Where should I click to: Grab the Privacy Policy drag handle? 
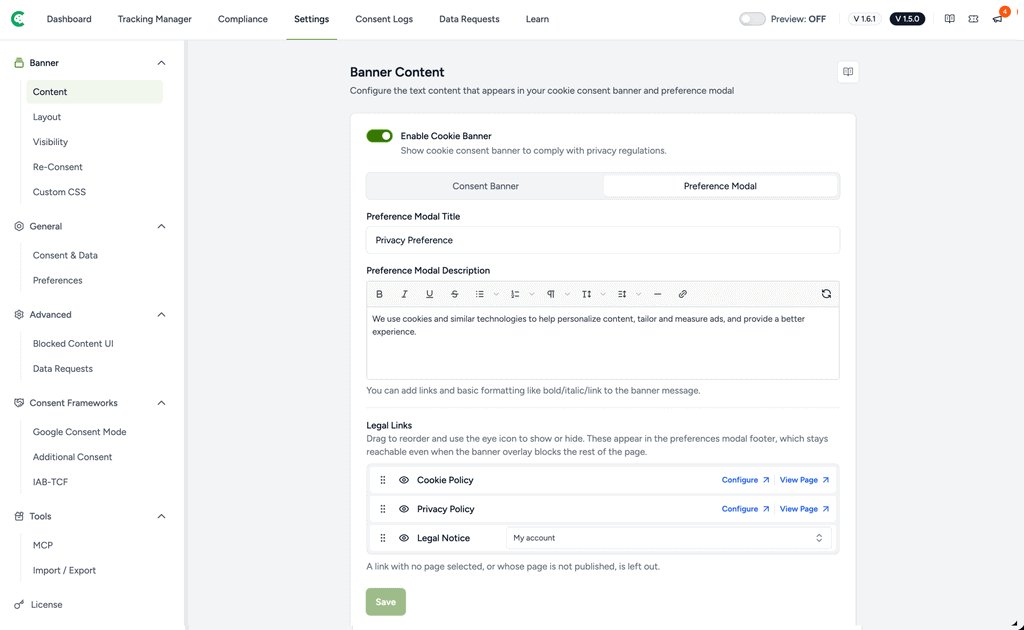coord(383,509)
